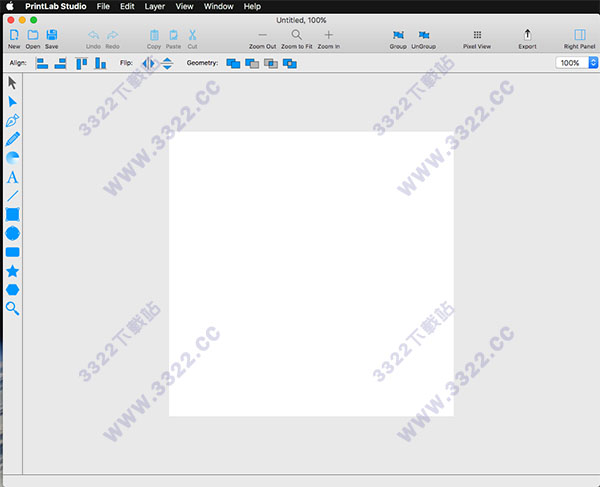Select the Star shape tool

[x=12, y=271]
